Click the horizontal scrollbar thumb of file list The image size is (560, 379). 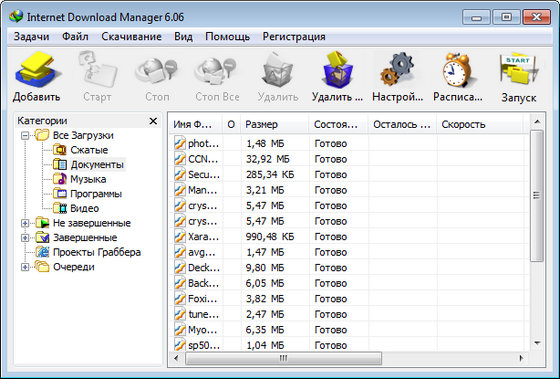tap(284, 358)
